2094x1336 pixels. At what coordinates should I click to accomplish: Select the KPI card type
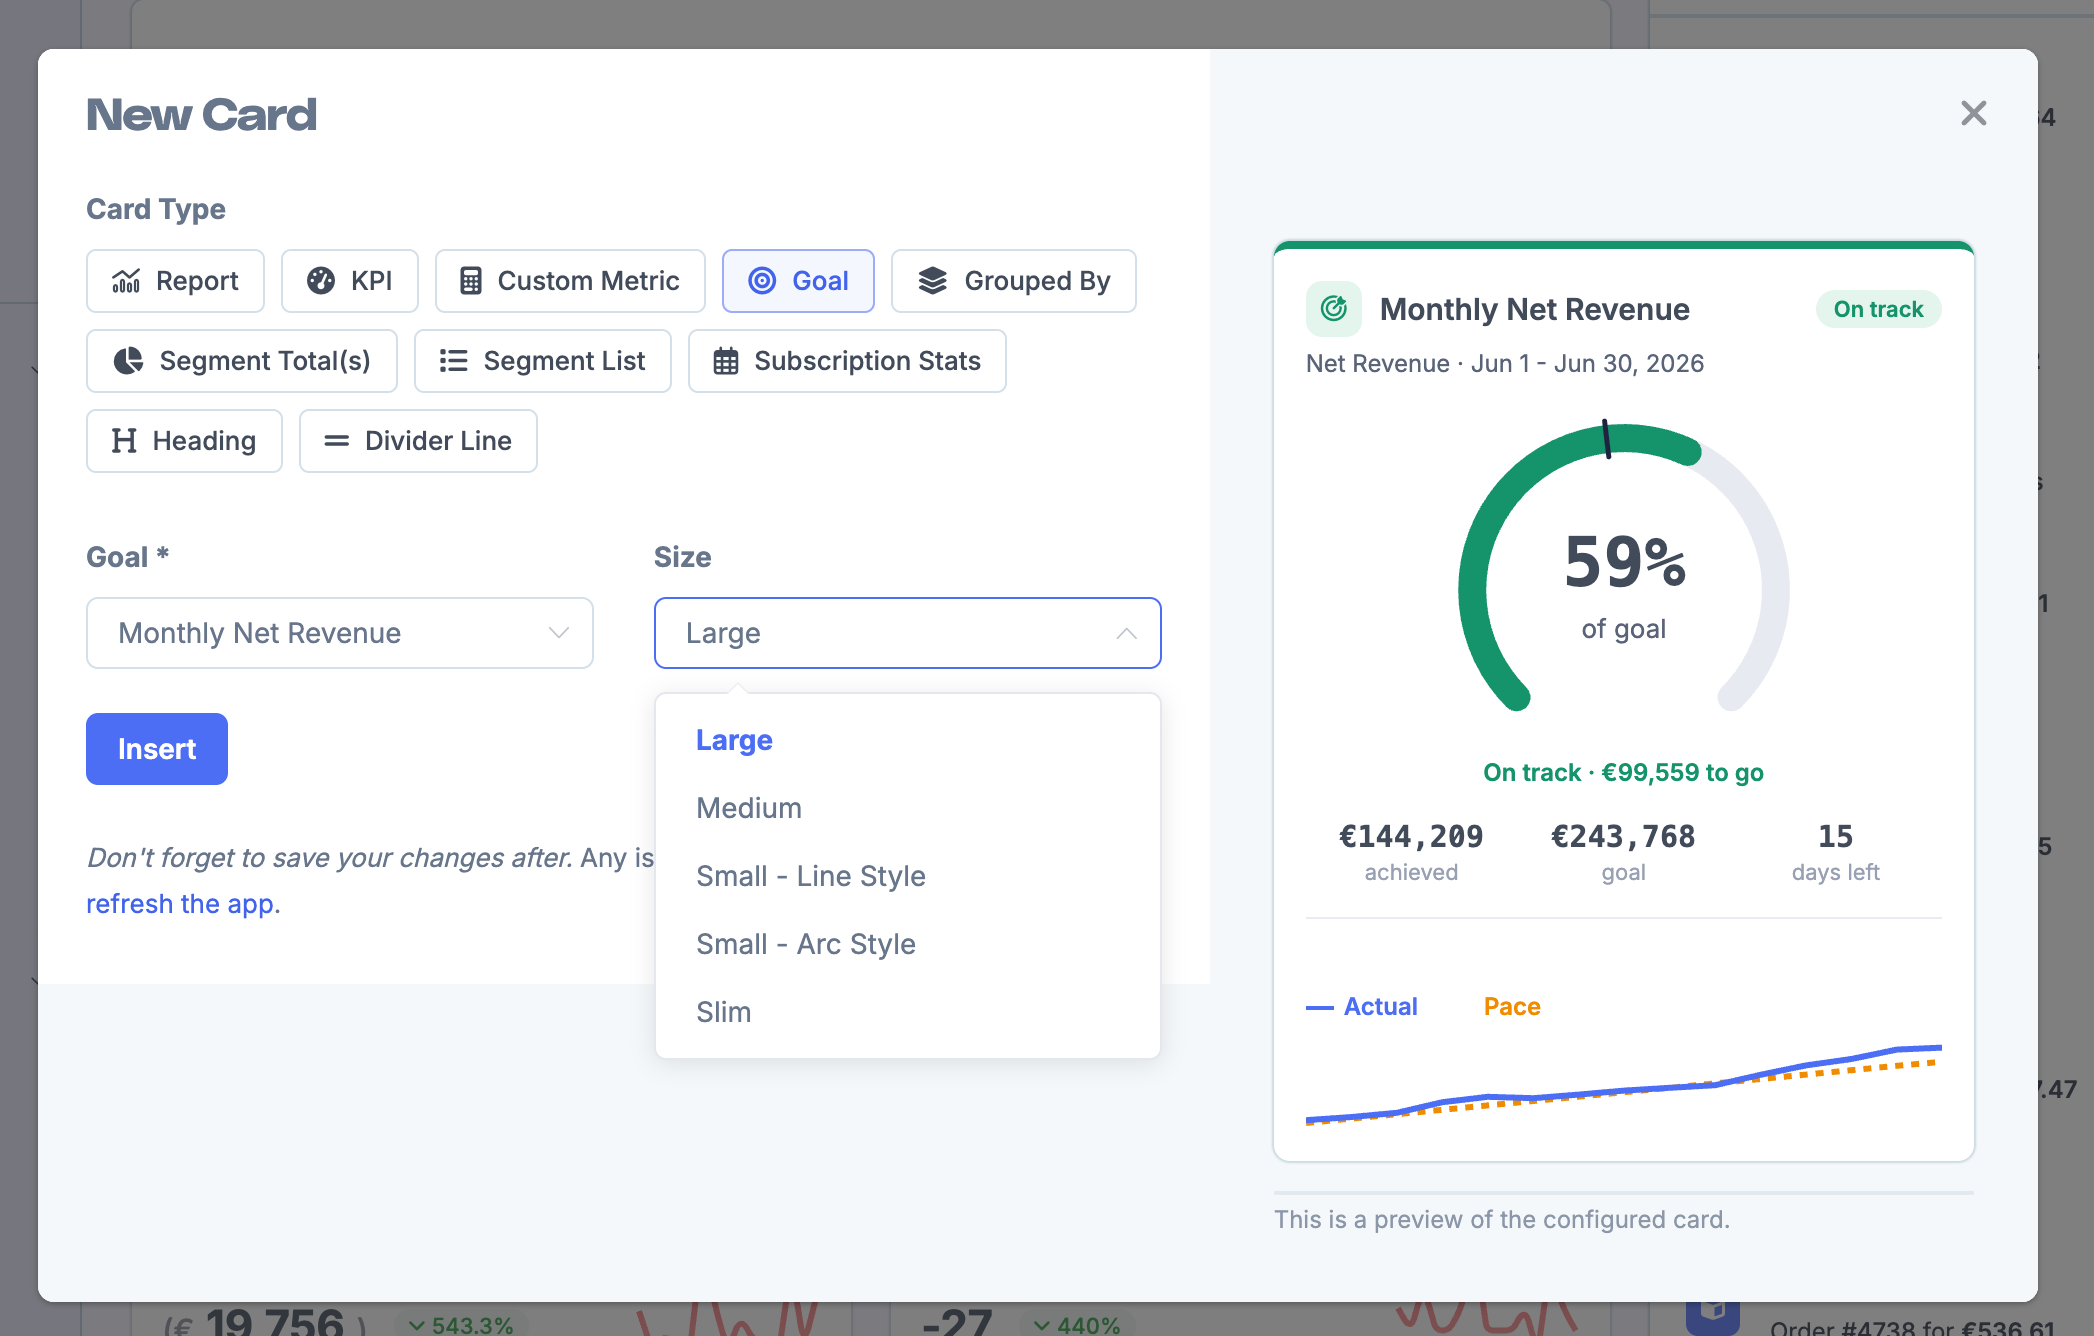(349, 281)
